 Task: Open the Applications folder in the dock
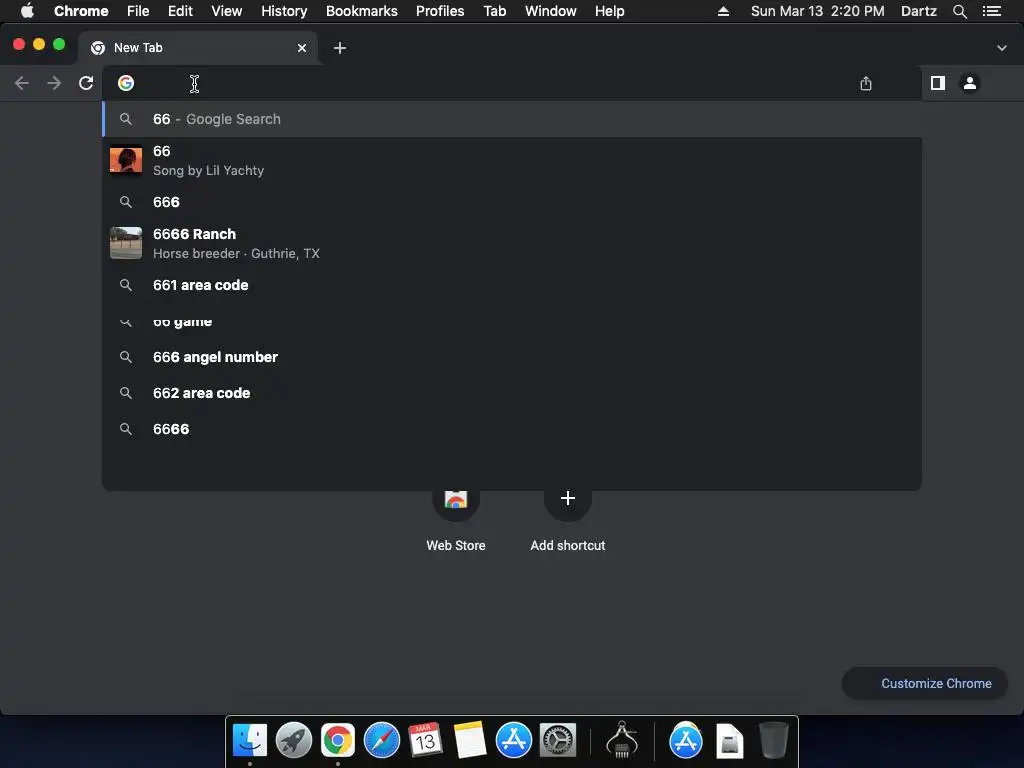pos(686,741)
